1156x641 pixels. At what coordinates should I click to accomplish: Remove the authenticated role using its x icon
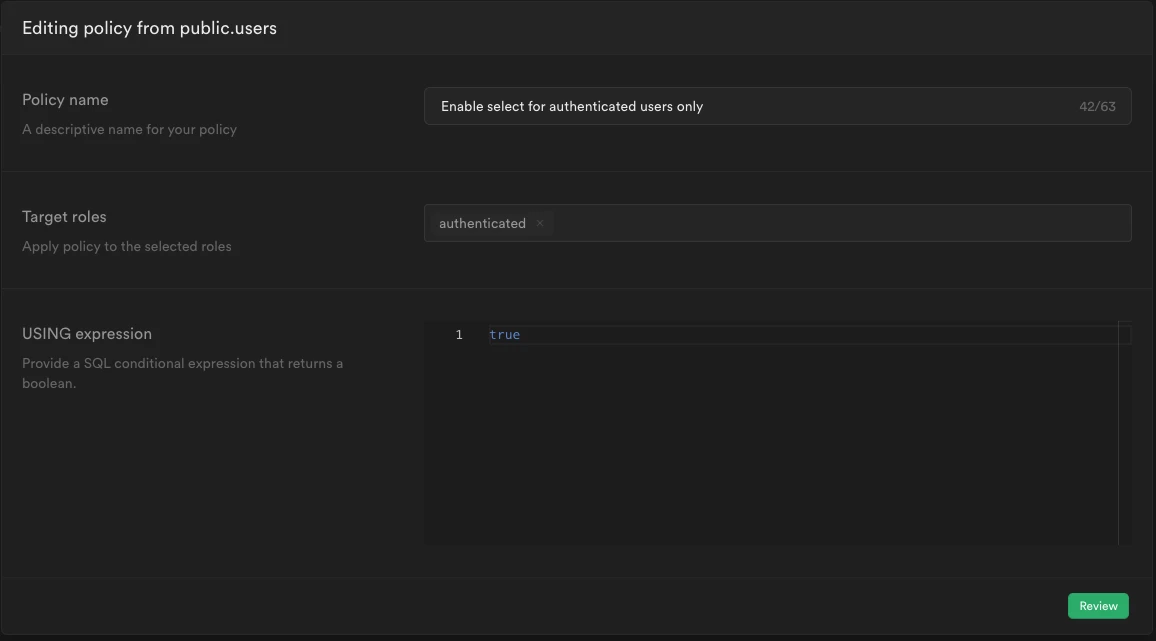pyautogui.click(x=539, y=223)
